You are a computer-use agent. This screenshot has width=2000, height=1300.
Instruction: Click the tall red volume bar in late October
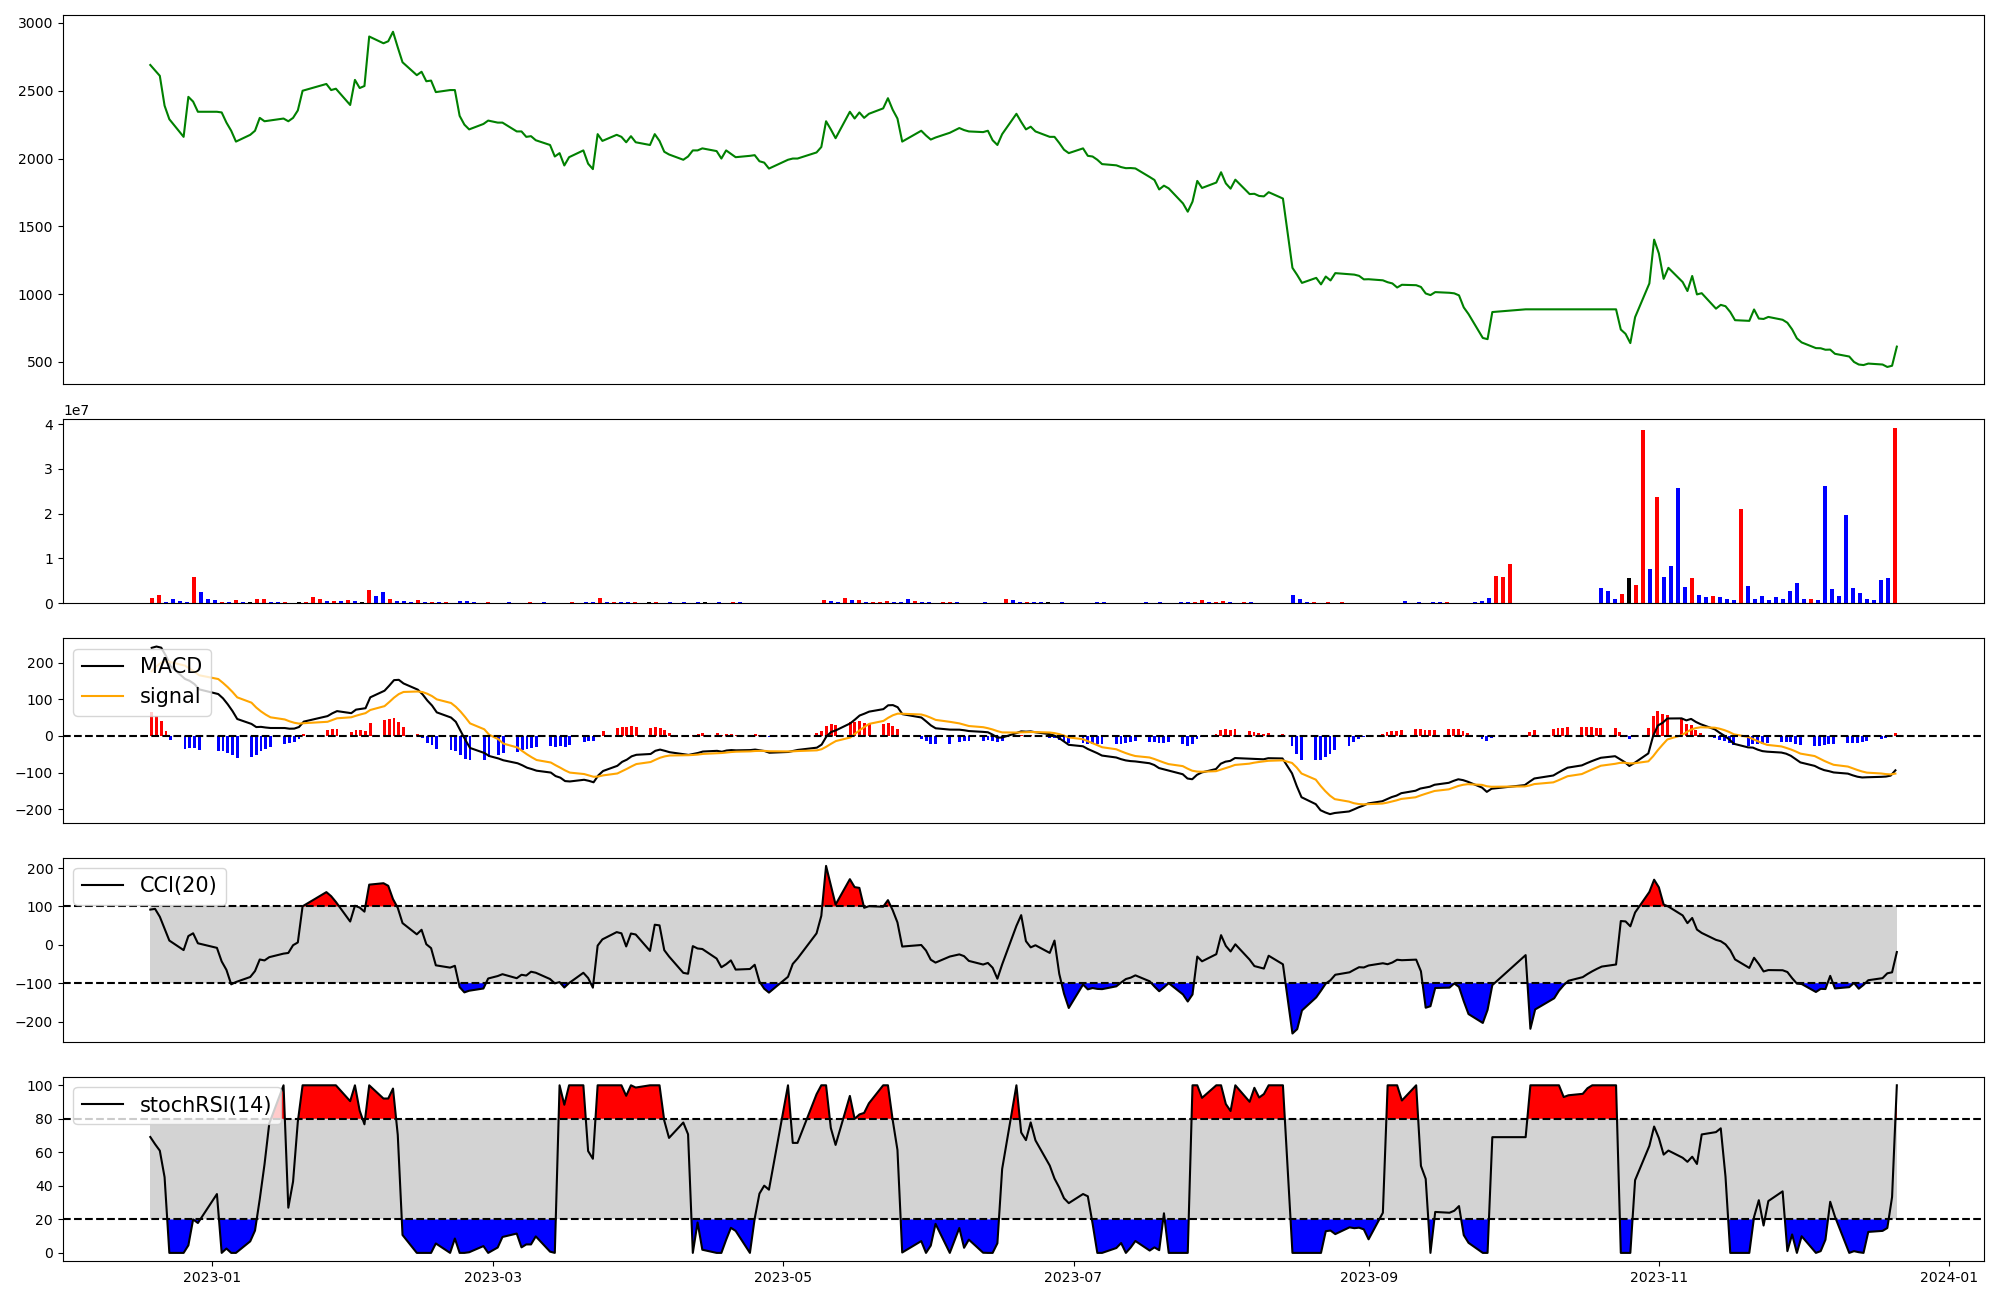coord(1642,515)
